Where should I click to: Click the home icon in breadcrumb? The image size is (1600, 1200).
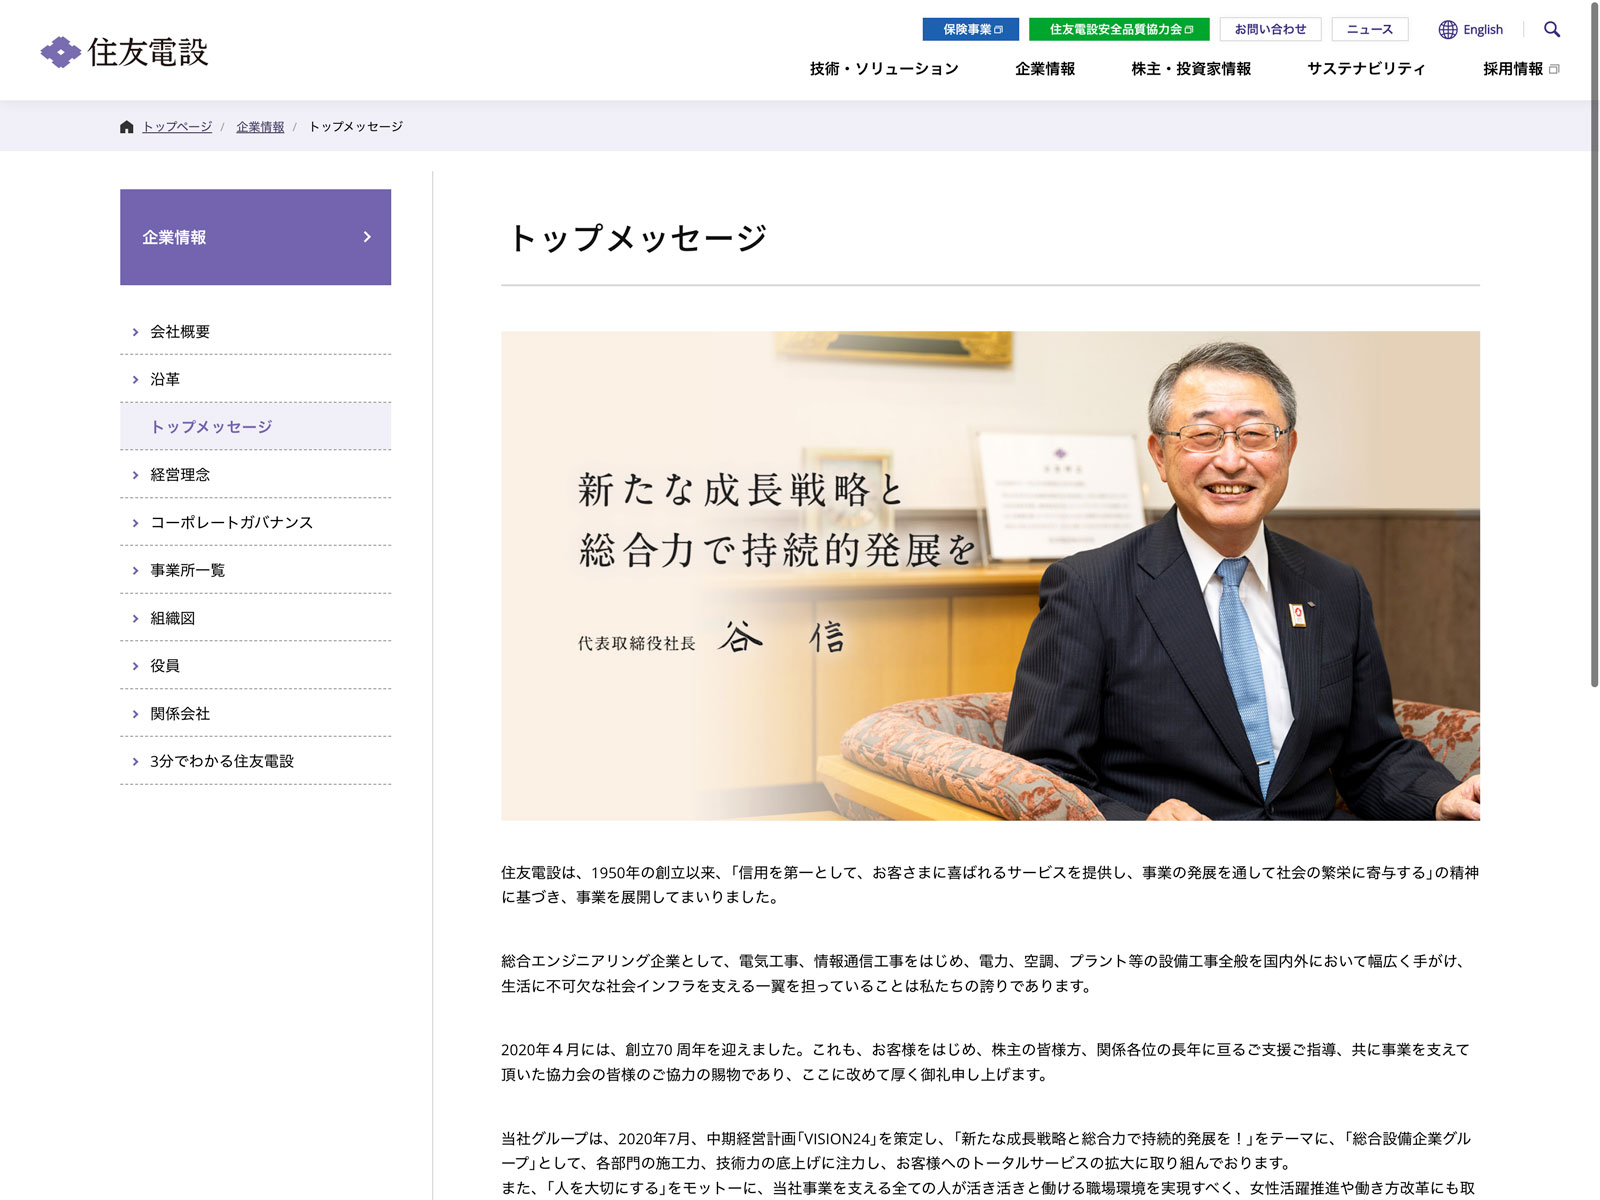[x=126, y=127]
